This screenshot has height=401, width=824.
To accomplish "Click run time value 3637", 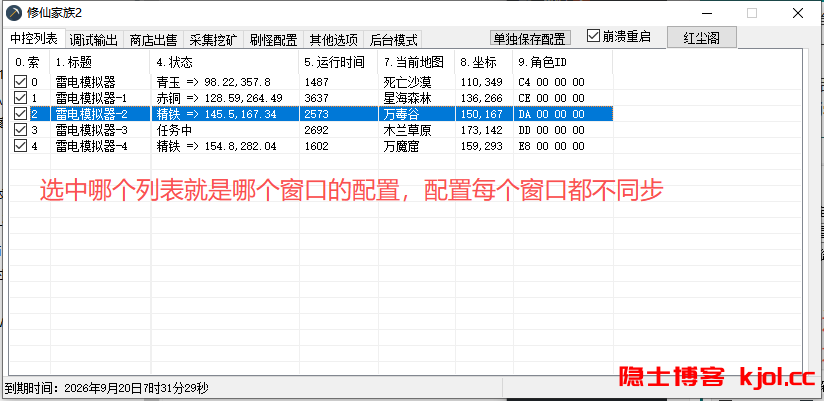I will point(316,98).
